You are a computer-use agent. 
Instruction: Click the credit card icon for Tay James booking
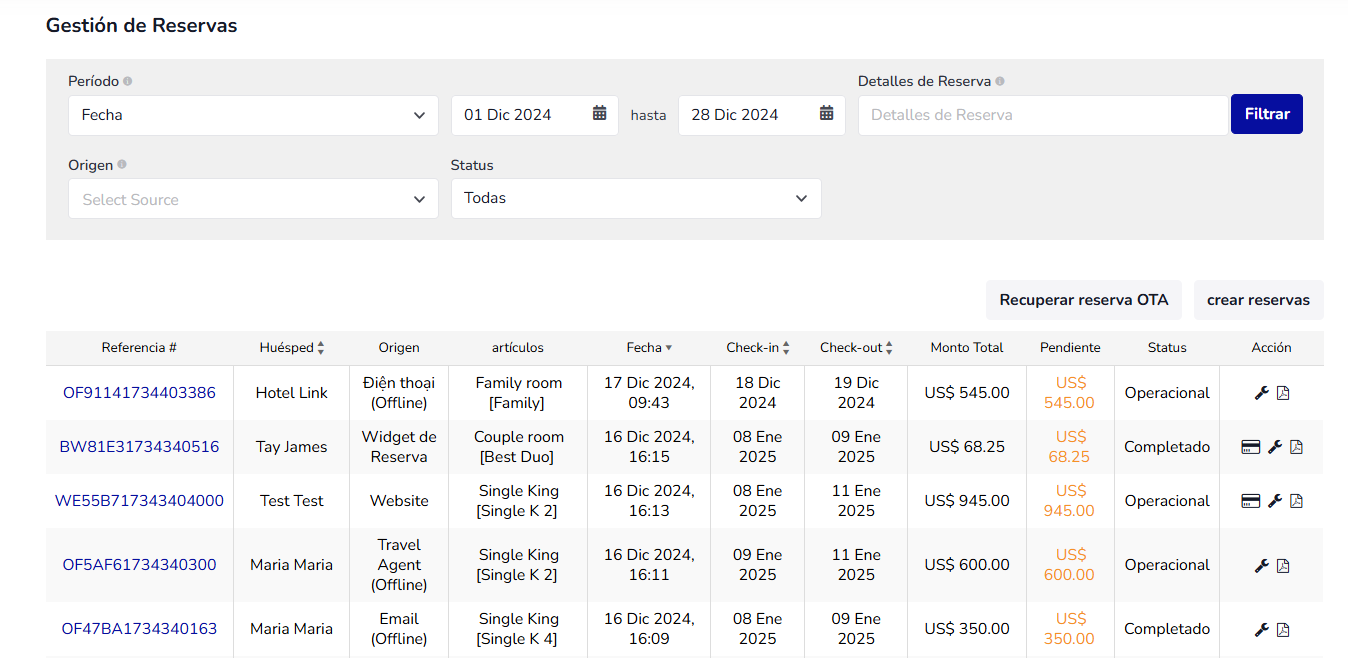click(x=1250, y=447)
